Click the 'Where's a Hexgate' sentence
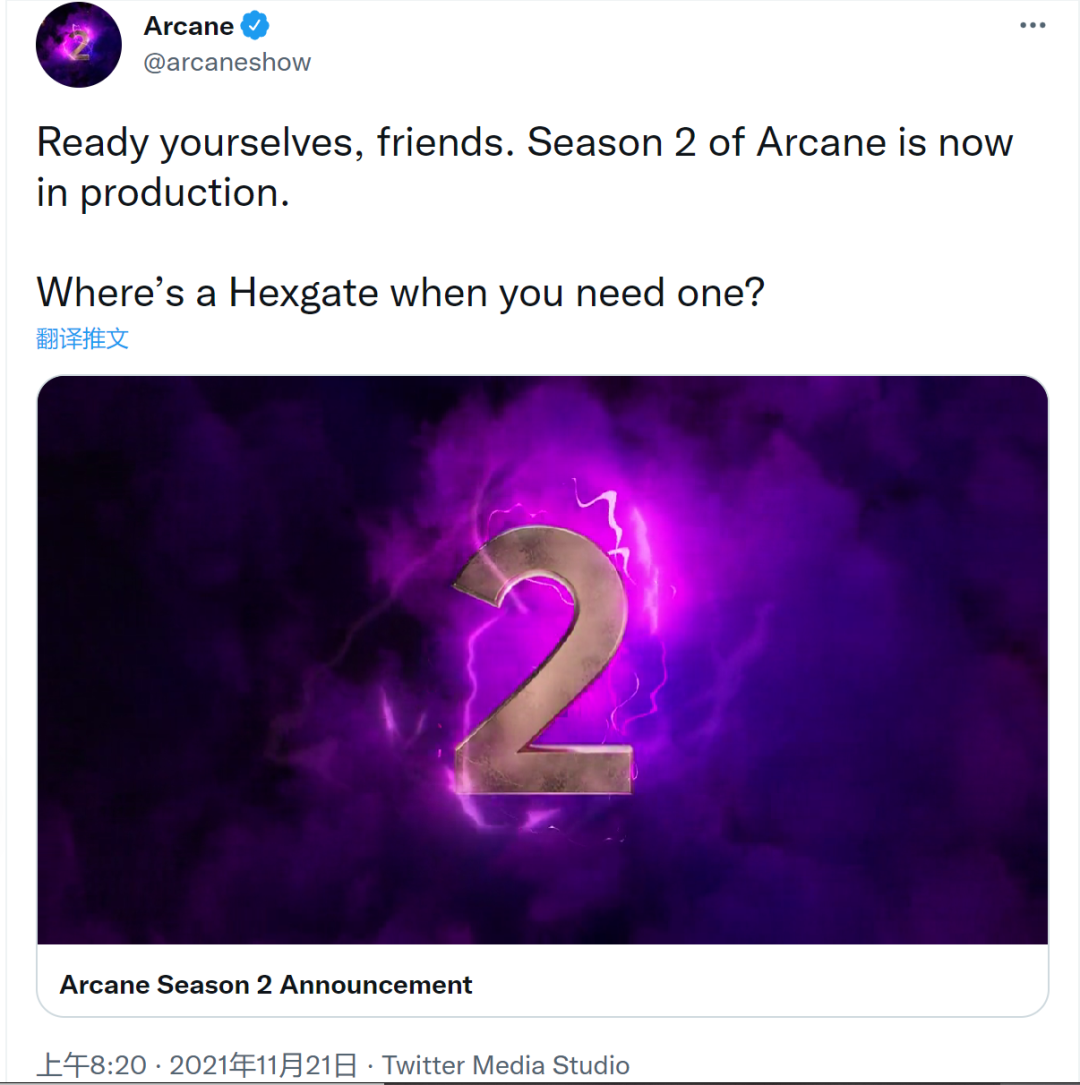This screenshot has height=1085, width=1080. click(401, 293)
